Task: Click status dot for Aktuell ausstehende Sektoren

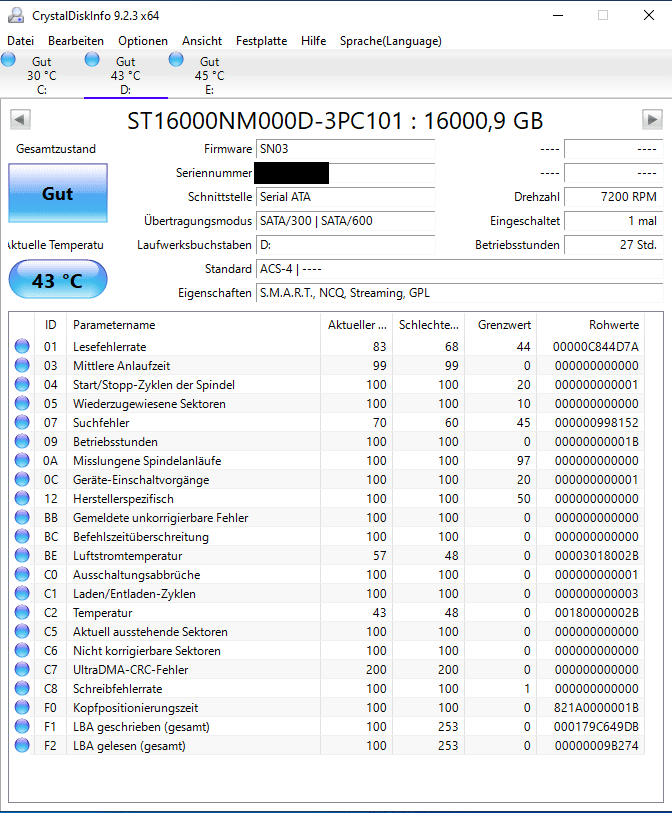Action: 22,632
